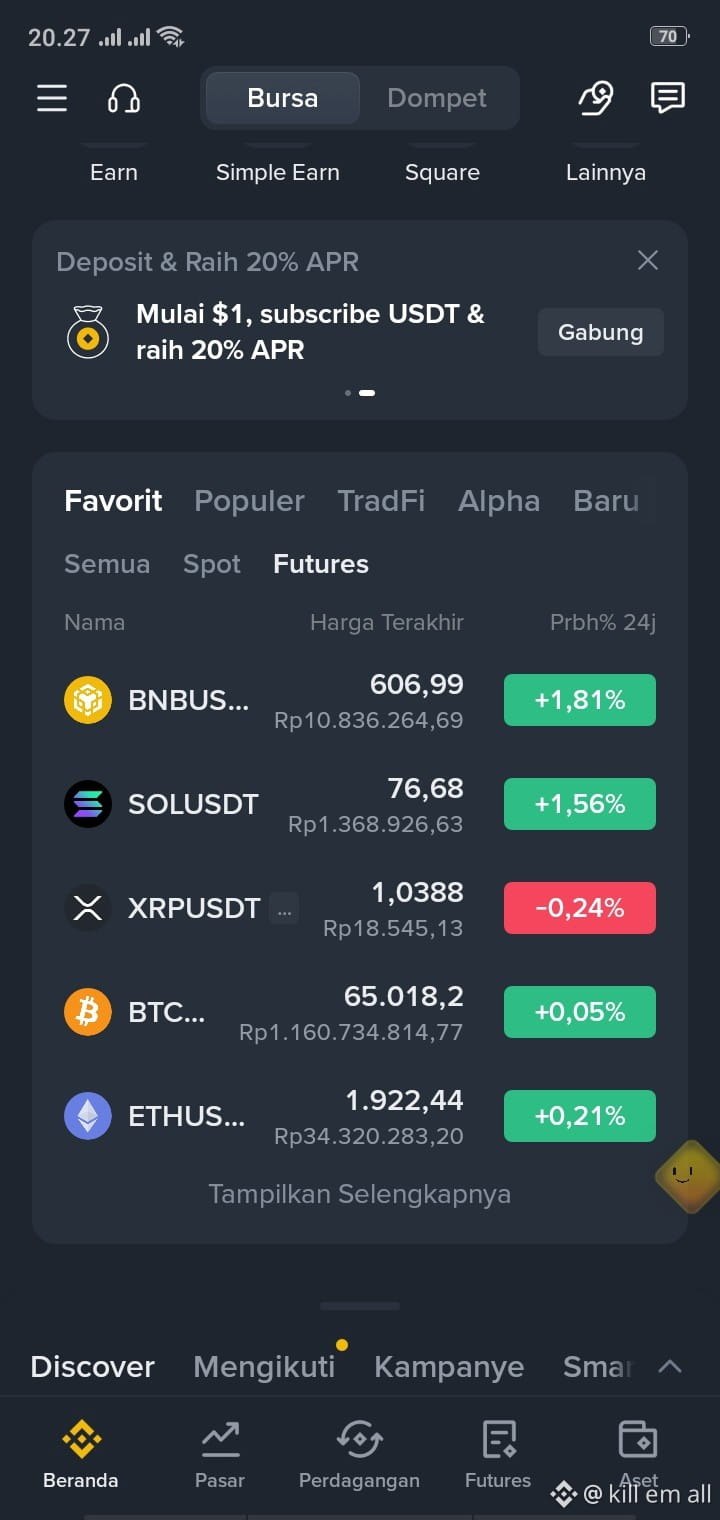The height and width of the screenshot is (1520, 720).
Task: Expand the list with Tampilkan Selengkapnya
Action: 360,1194
